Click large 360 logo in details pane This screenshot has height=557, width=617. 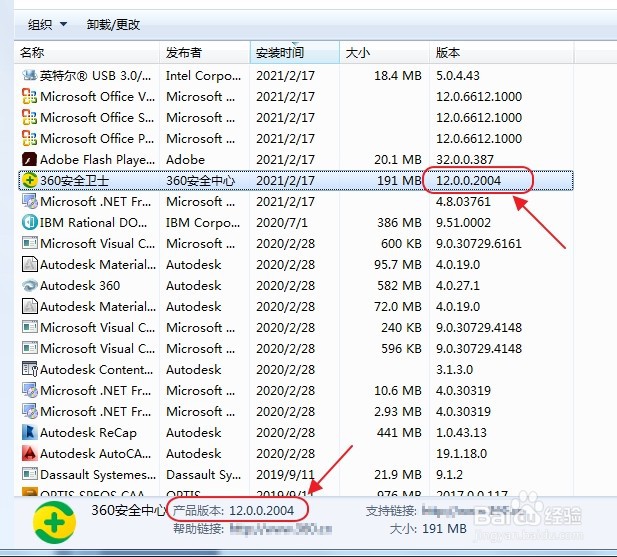[54, 523]
